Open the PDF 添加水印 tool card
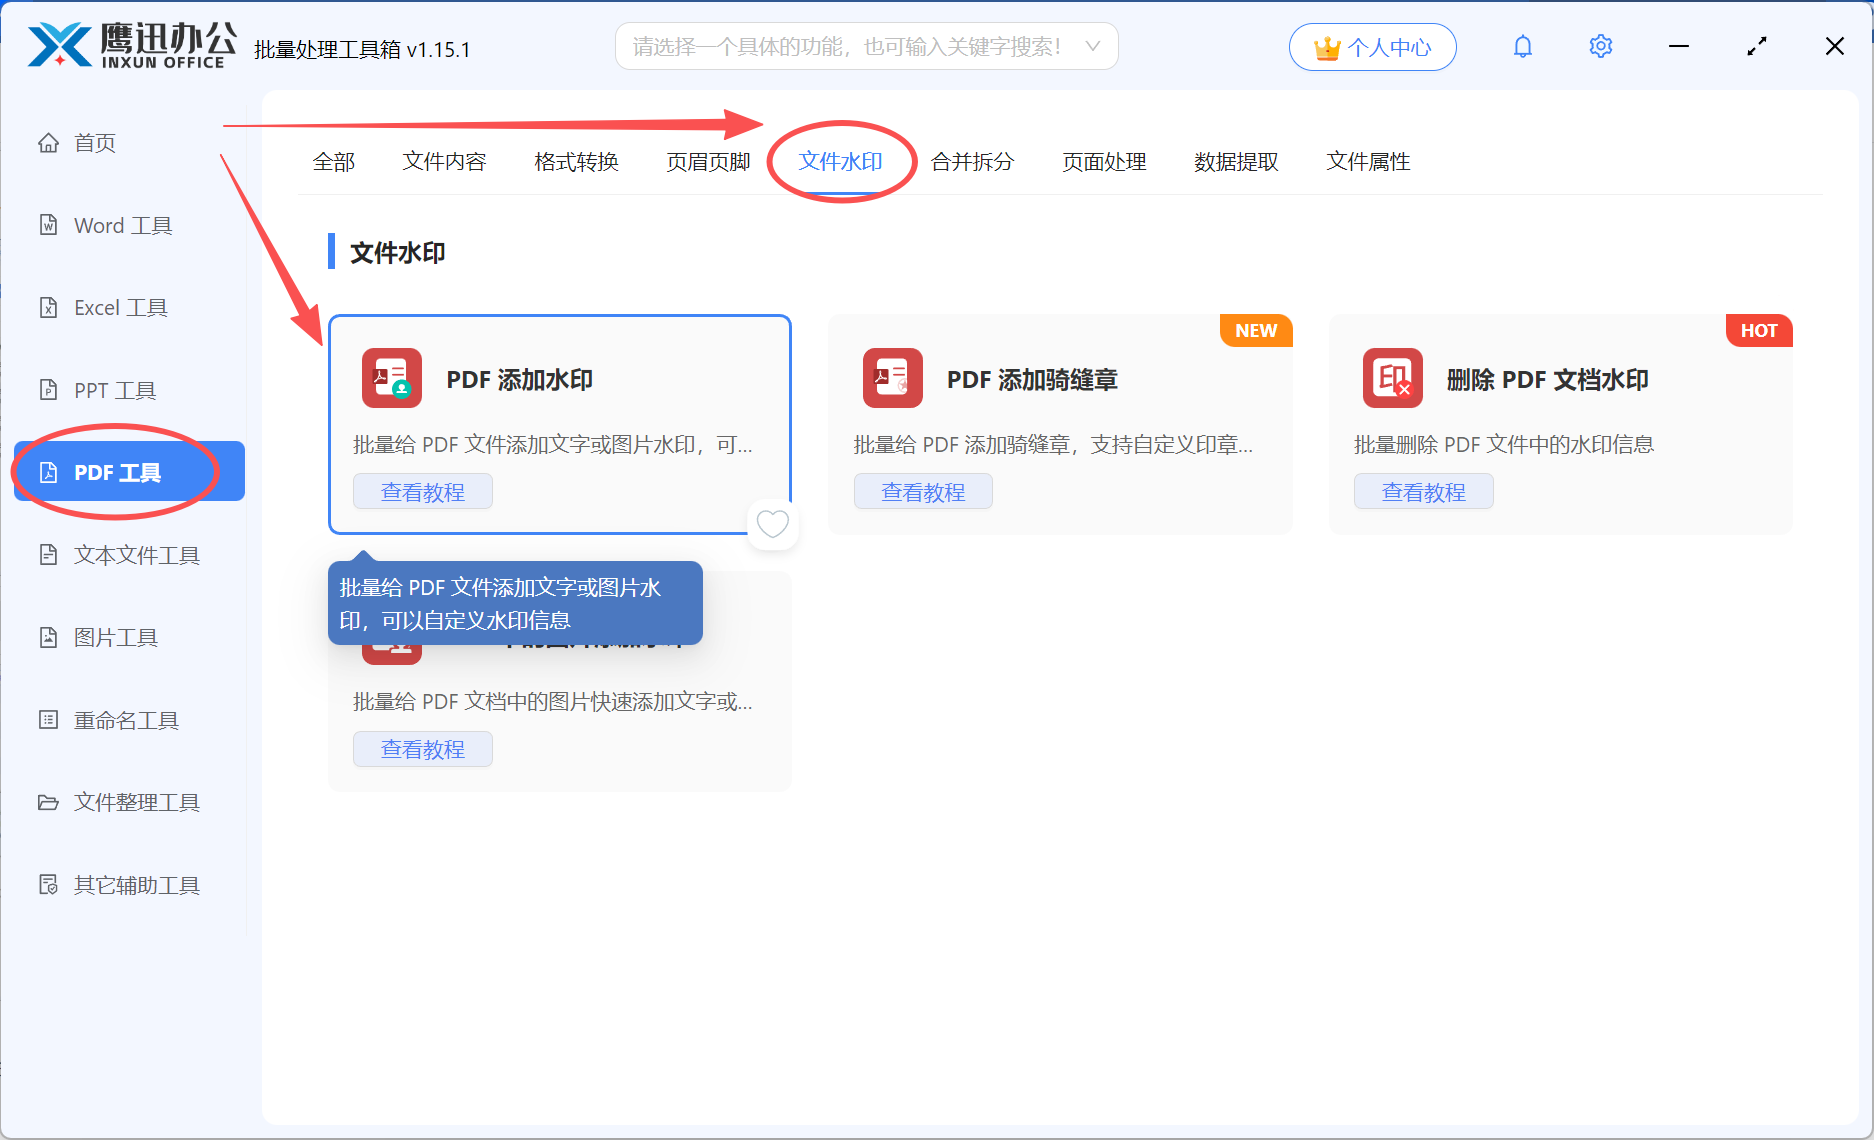Viewport: 1874px width, 1140px height. (x=560, y=425)
